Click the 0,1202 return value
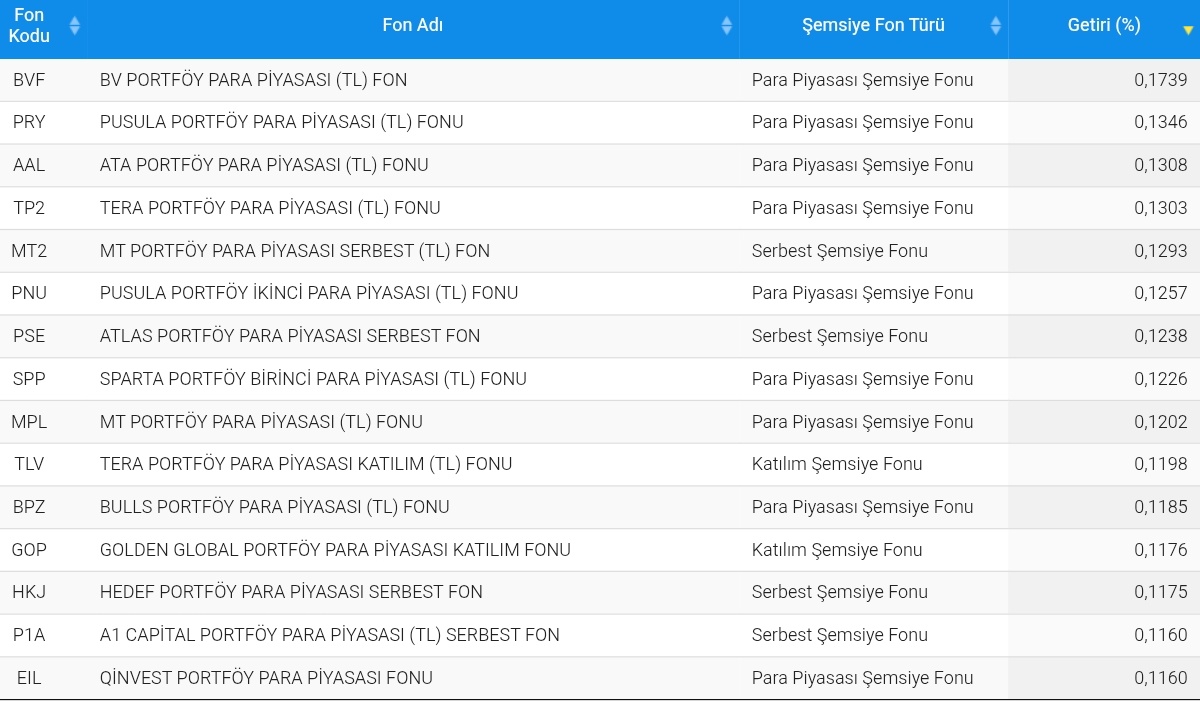 pos(1161,422)
